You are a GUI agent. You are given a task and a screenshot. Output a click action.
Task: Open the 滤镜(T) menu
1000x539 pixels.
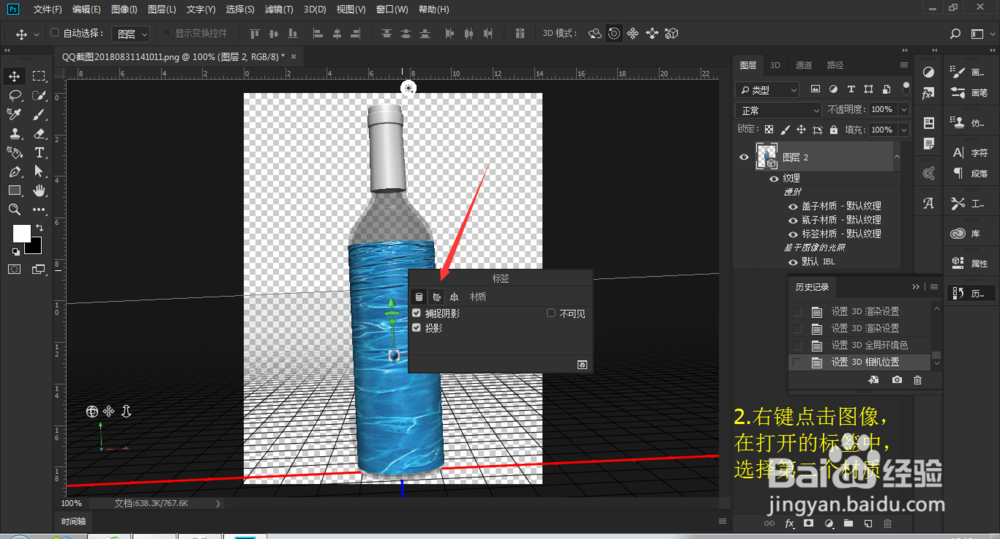(279, 10)
